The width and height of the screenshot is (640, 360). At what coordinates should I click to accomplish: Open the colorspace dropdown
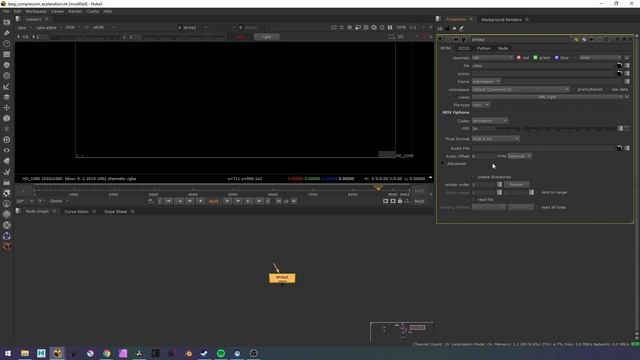pos(520,89)
